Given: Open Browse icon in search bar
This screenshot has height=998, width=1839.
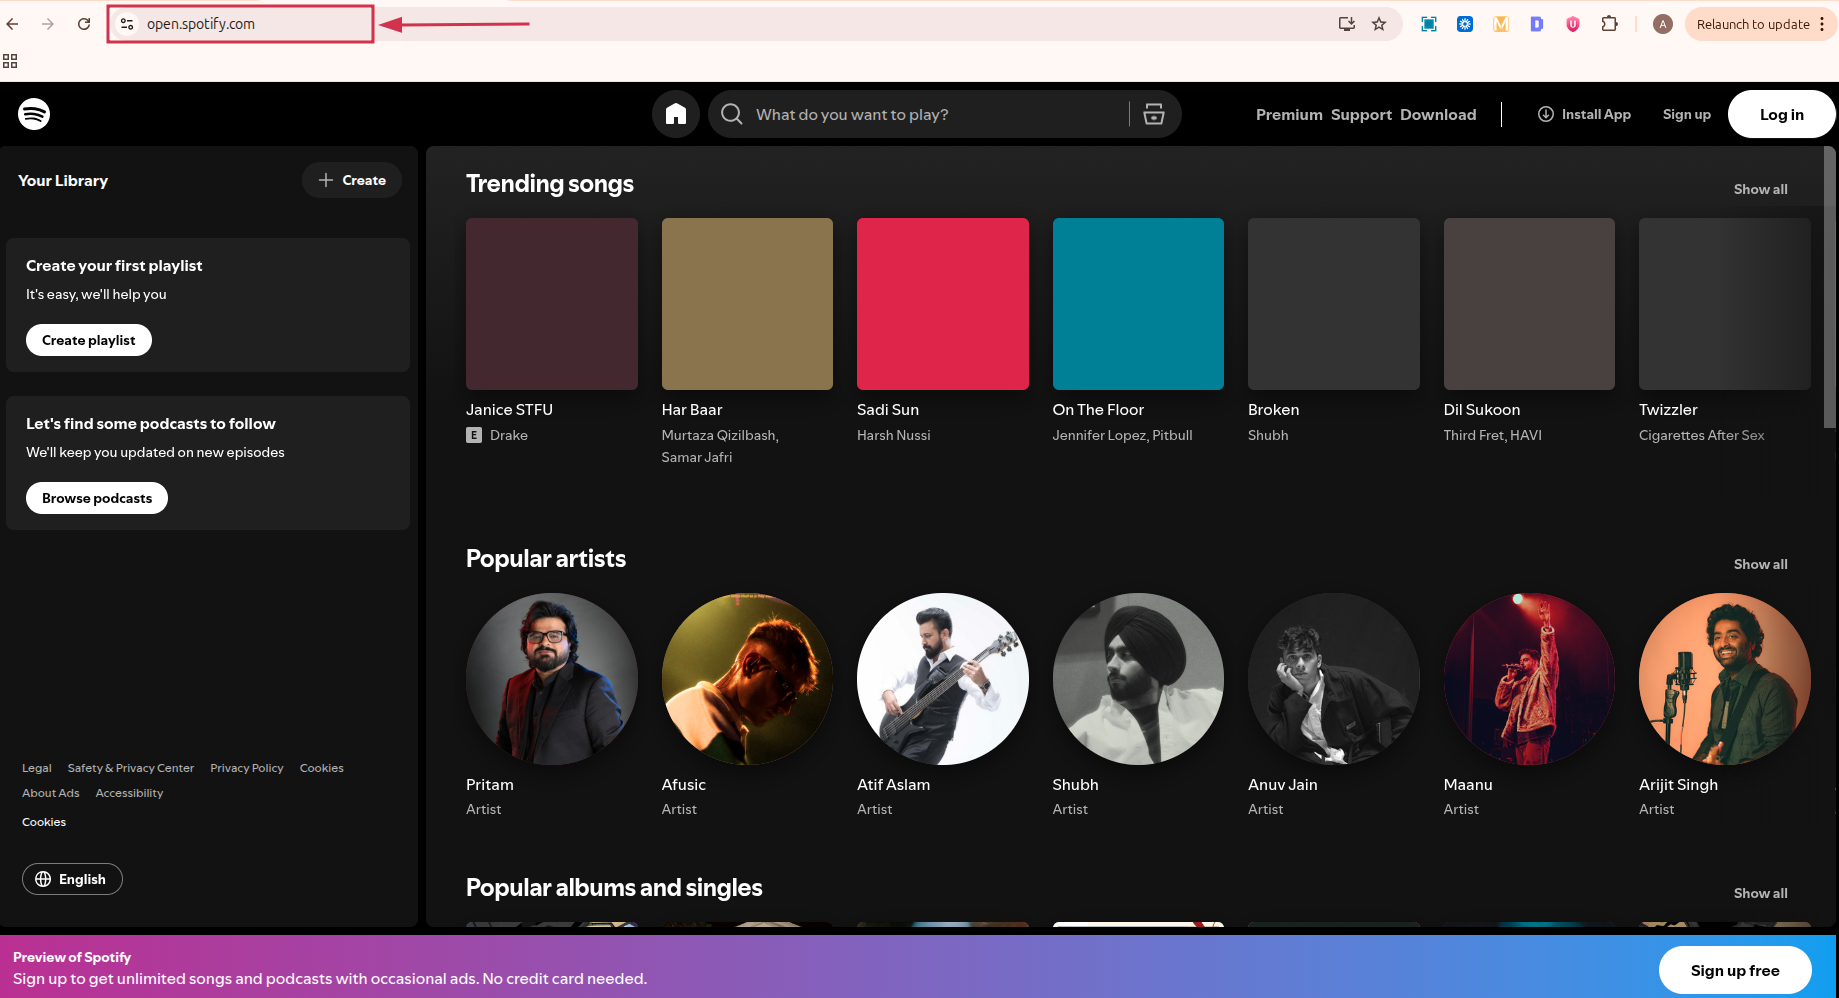Looking at the screenshot, I should (1154, 114).
